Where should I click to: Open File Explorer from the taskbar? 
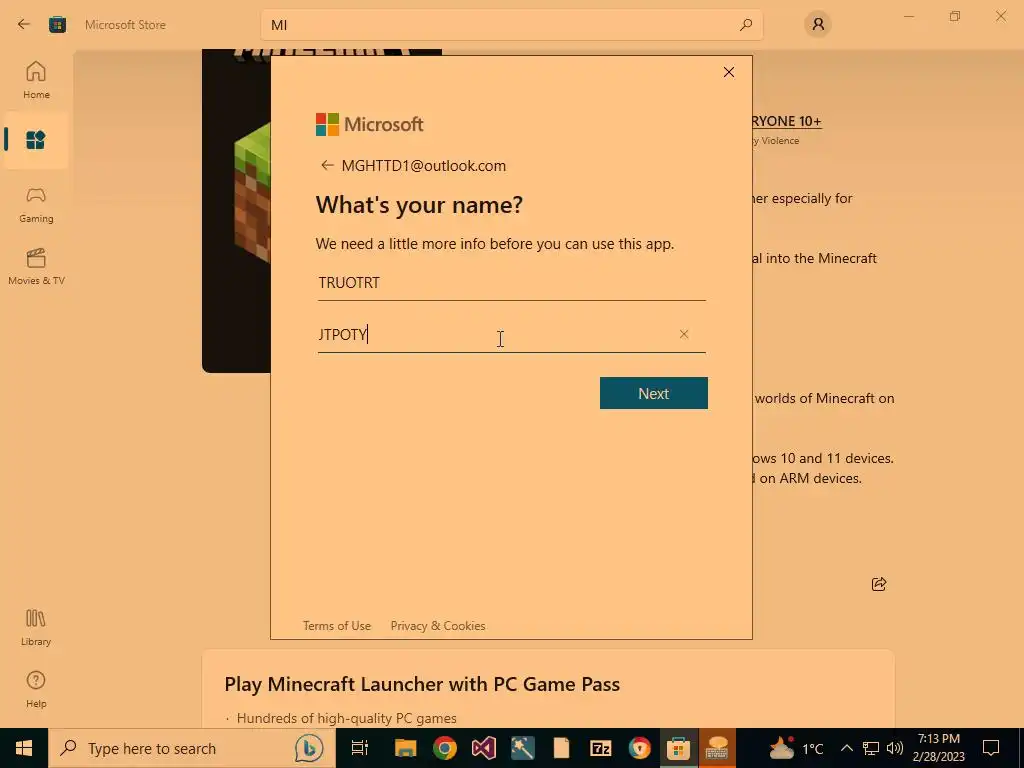pyautogui.click(x=406, y=748)
